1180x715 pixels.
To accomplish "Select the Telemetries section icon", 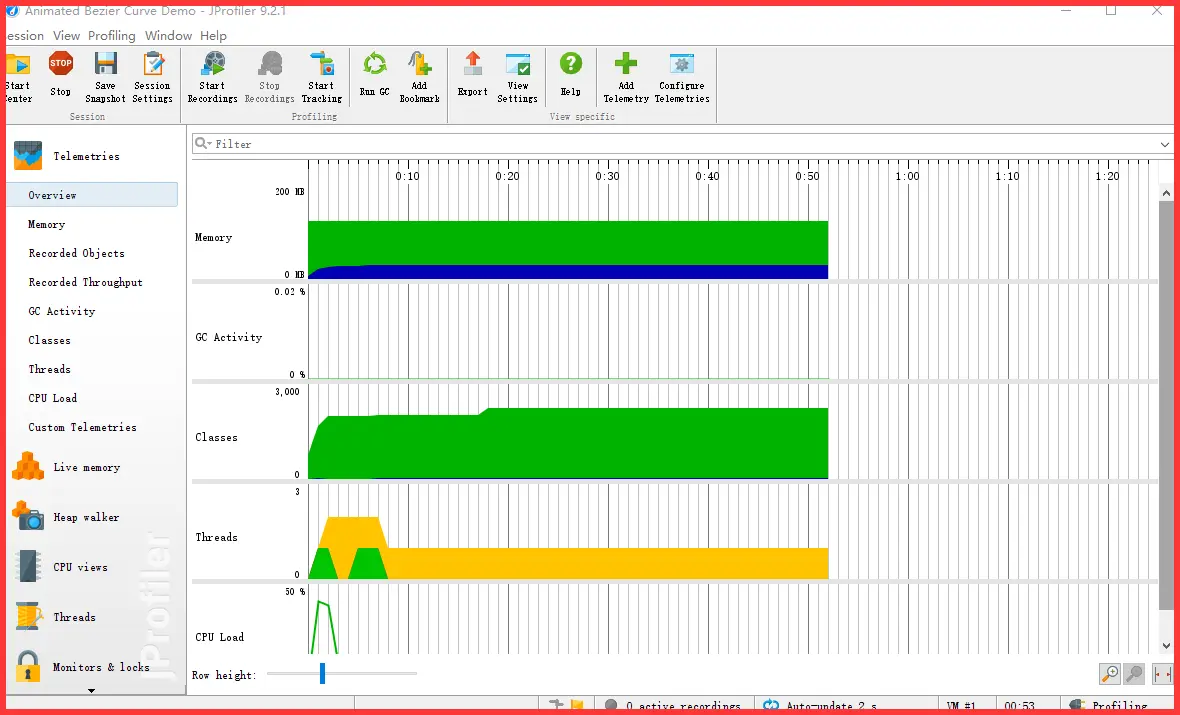I will [28, 156].
